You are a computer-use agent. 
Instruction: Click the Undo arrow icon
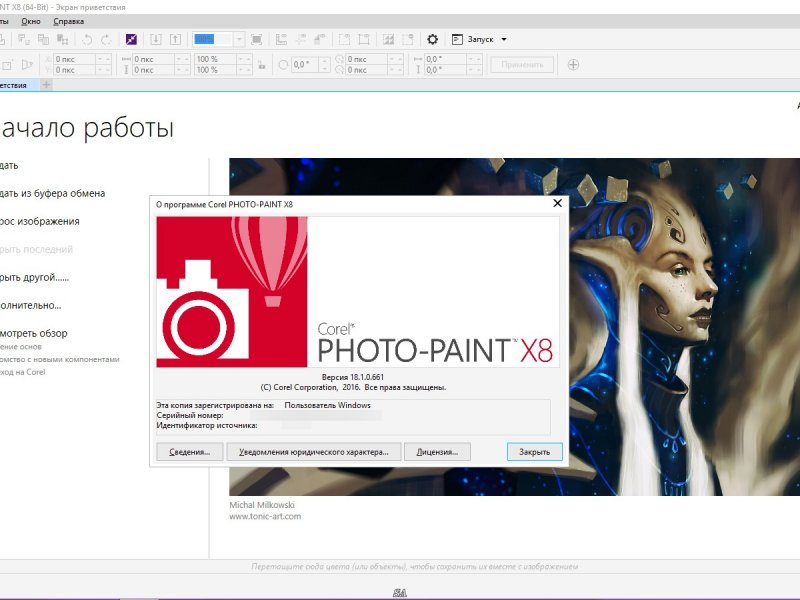pyautogui.click(x=87, y=39)
